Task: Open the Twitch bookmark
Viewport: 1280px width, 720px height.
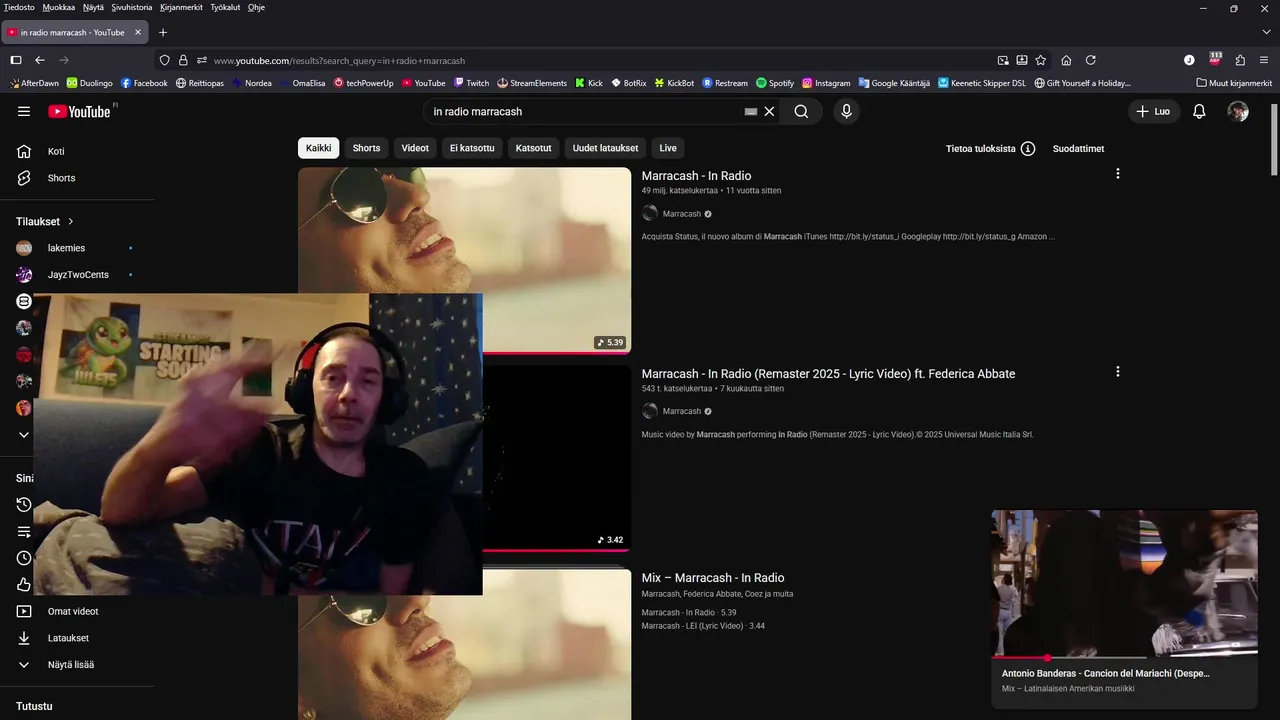Action: tap(471, 83)
